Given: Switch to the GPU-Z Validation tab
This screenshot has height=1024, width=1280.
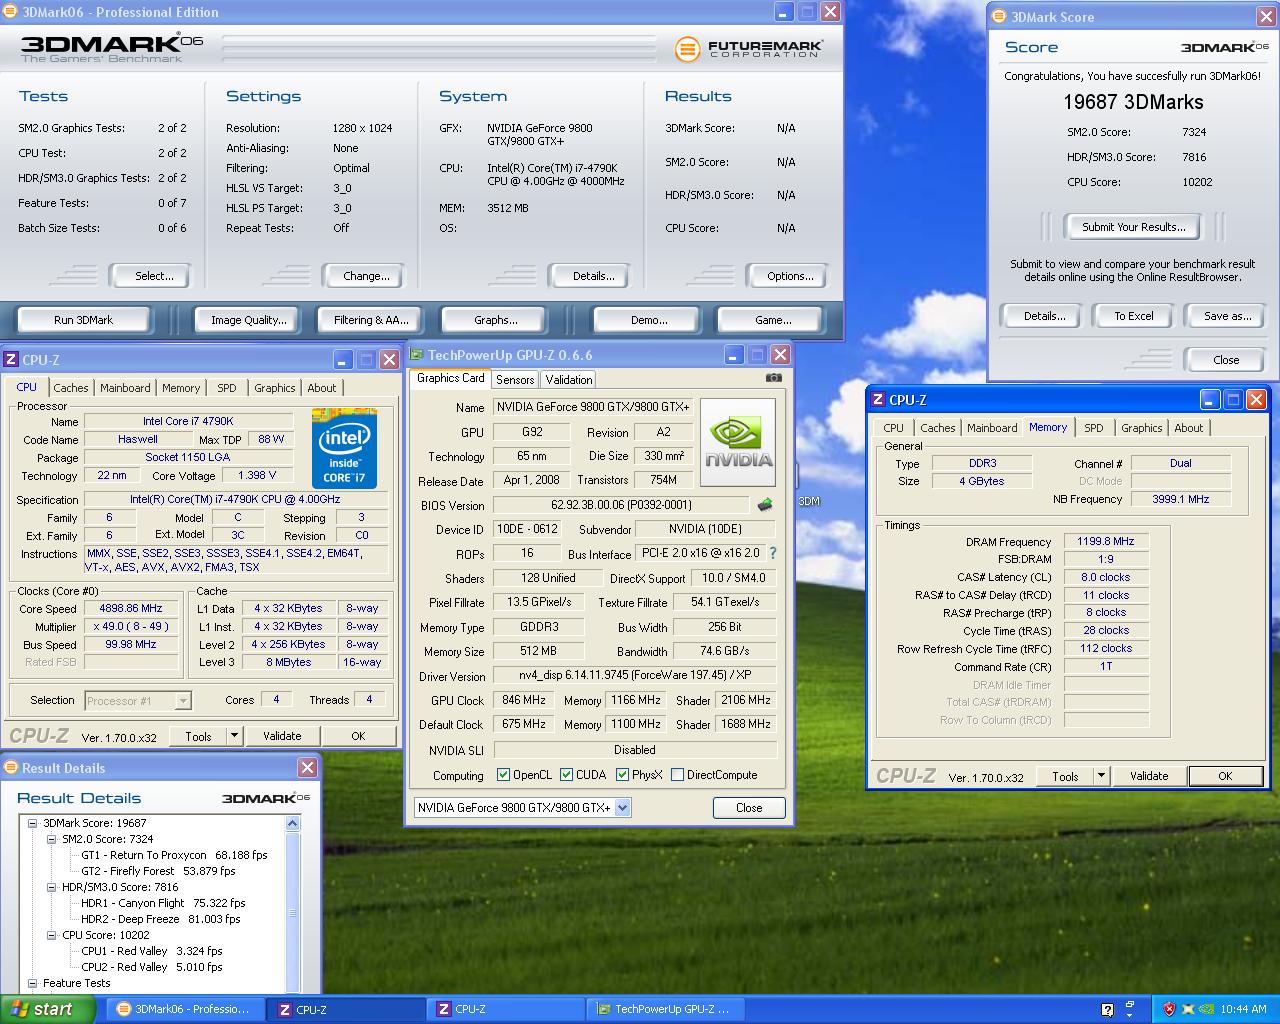Looking at the screenshot, I should [569, 380].
